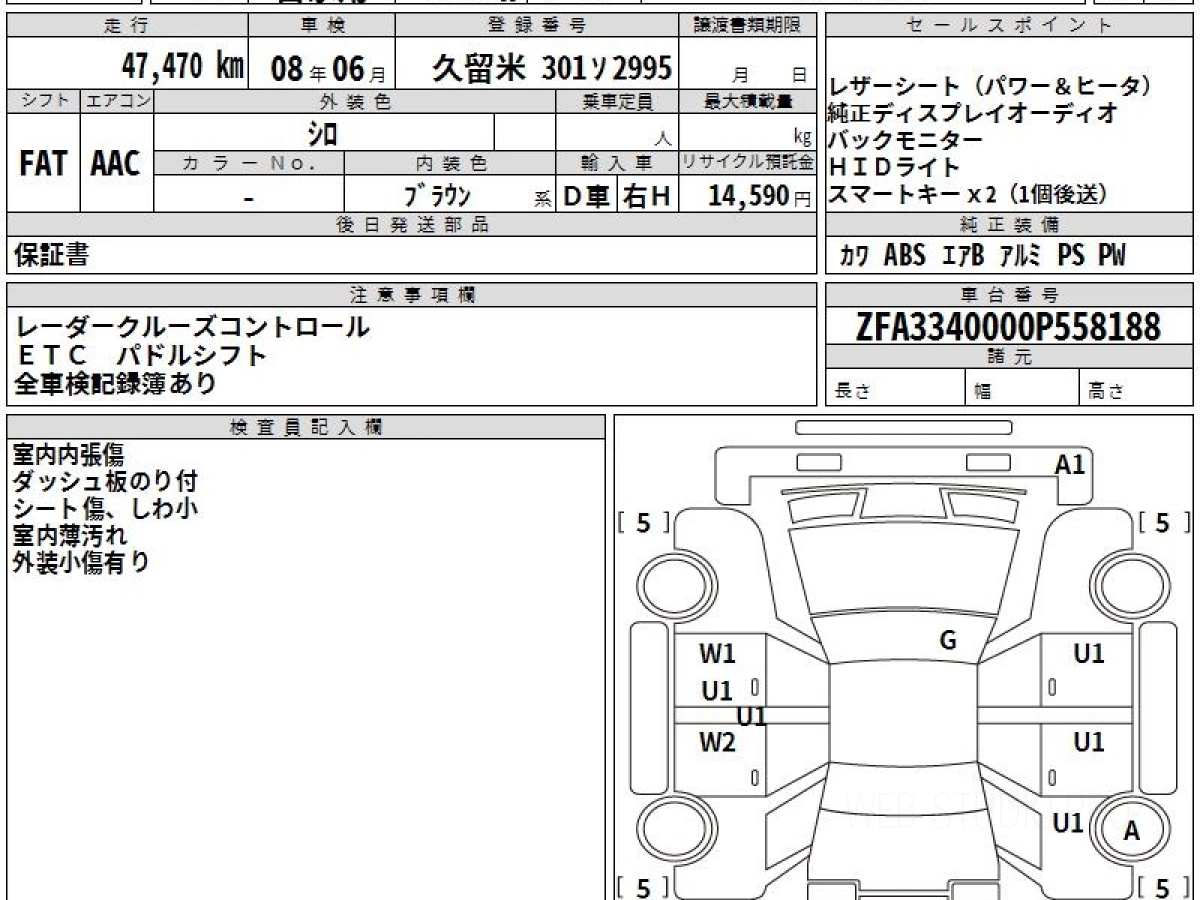Click the 高さ dimension cell

(x=1135, y=388)
